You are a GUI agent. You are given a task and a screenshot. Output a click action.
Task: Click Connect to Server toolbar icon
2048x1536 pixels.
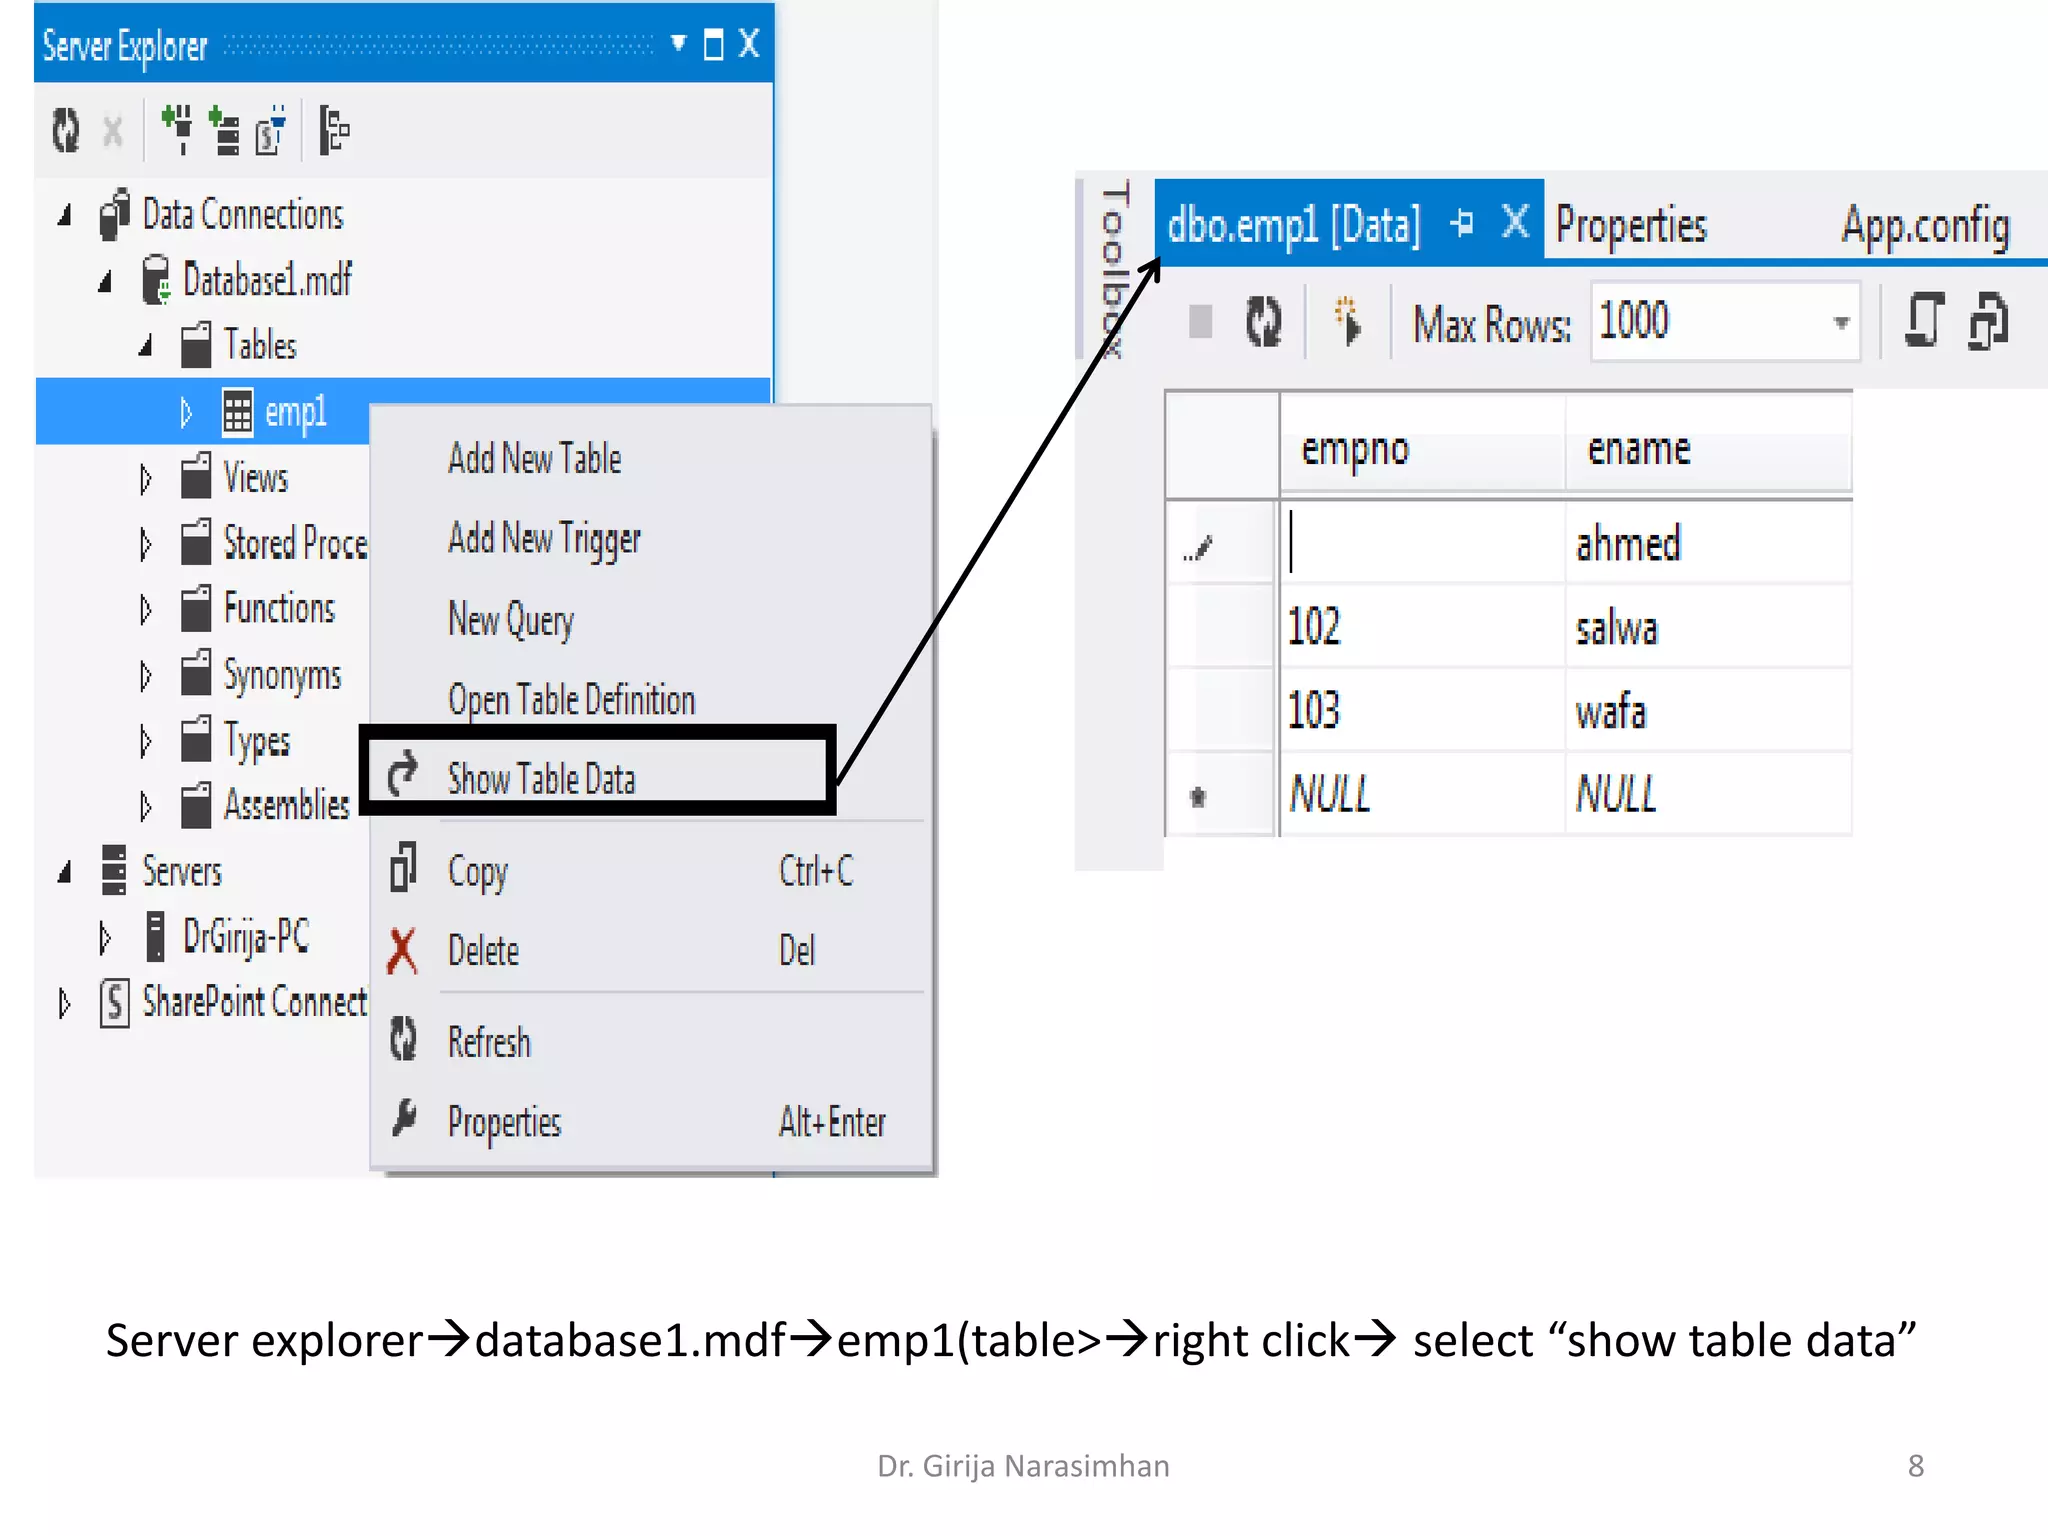[x=224, y=130]
